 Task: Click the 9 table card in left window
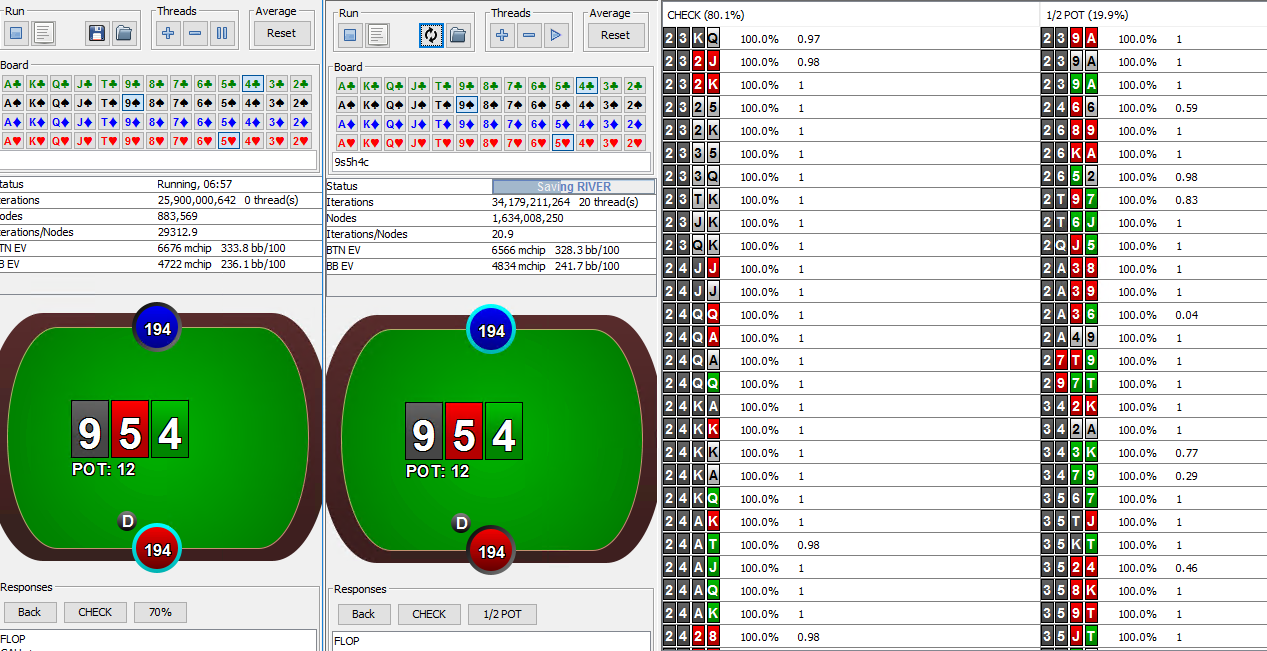click(90, 430)
